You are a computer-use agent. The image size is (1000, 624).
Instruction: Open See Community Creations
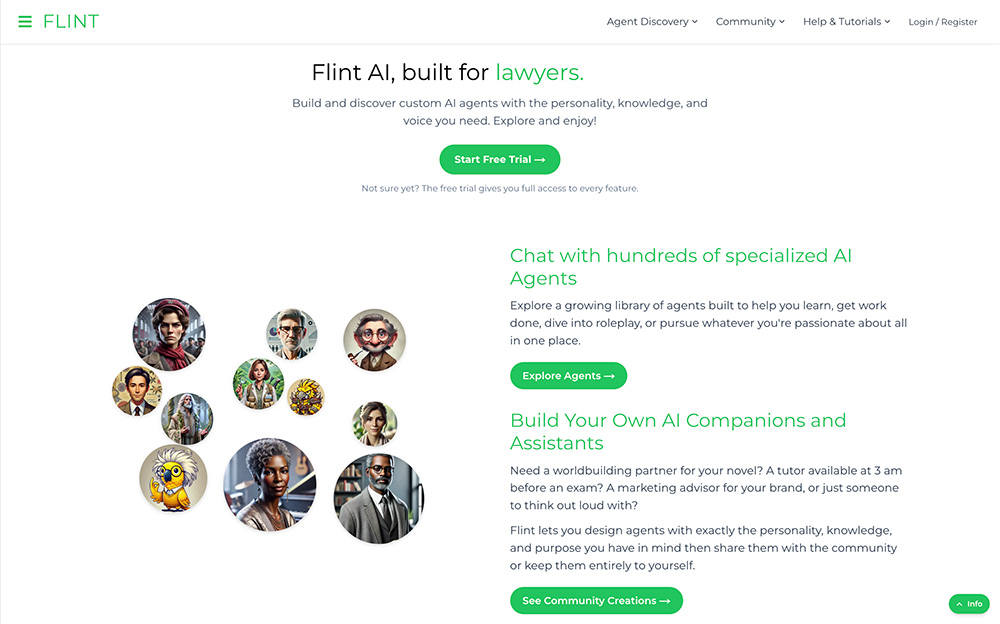pos(596,600)
